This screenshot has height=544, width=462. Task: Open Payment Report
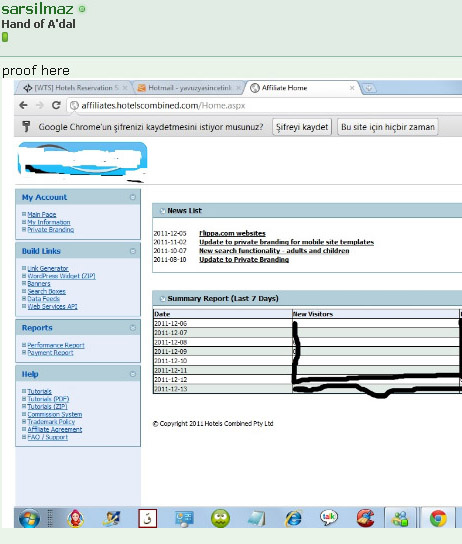[x=50, y=353]
